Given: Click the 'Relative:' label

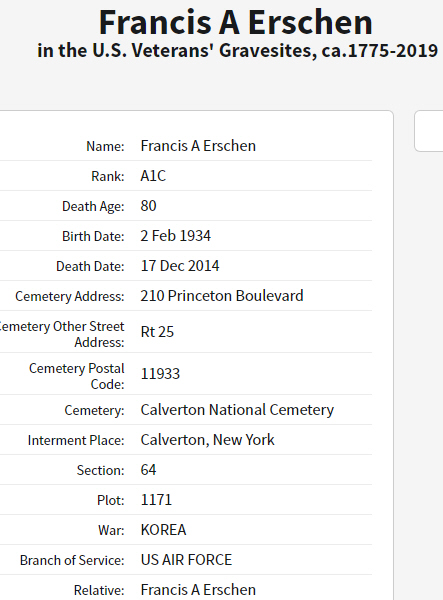Looking at the screenshot, I should (x=99, y=590).
